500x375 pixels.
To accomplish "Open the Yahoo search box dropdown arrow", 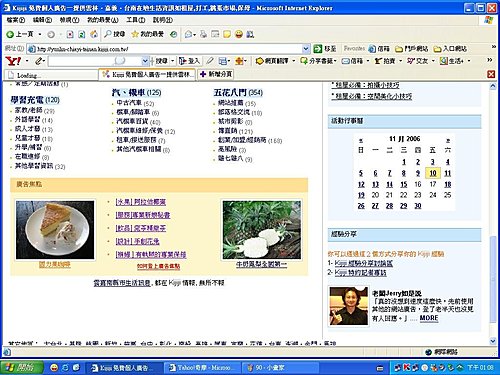I will (145, 61).
